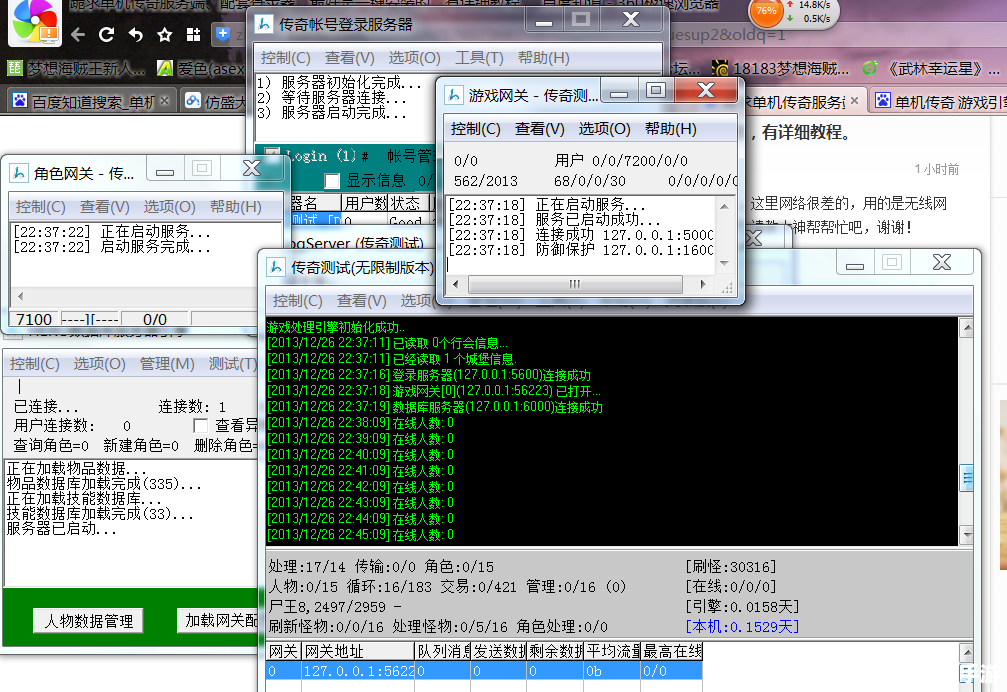The width and height of the screenshot is (1007, 692).
Task: Click the vertical scrollbar thumb of engine log
Action: pos(966,478)
